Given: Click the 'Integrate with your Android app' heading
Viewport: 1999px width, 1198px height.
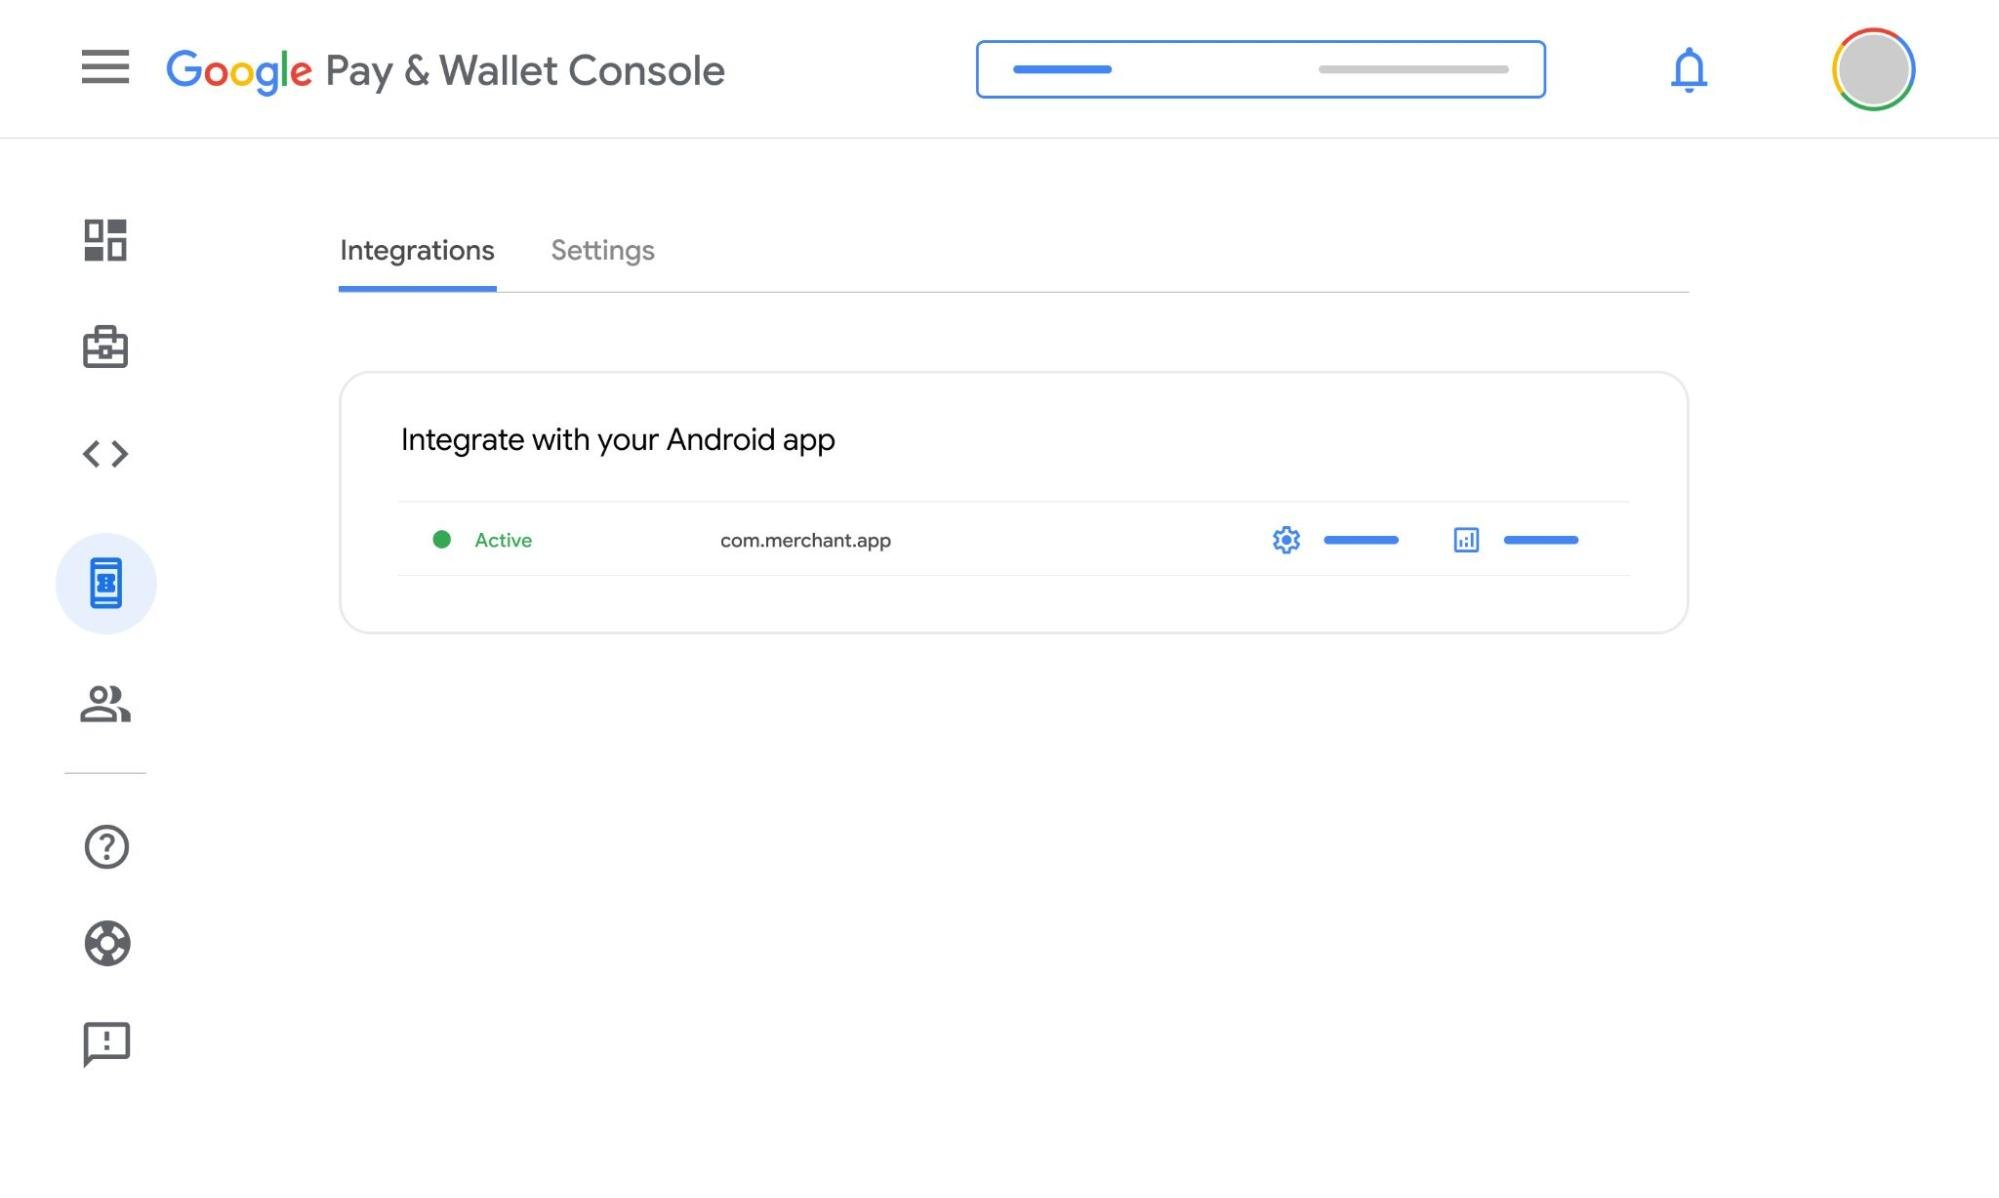Looking at the screenshot, I should click(x=618, y=440).
